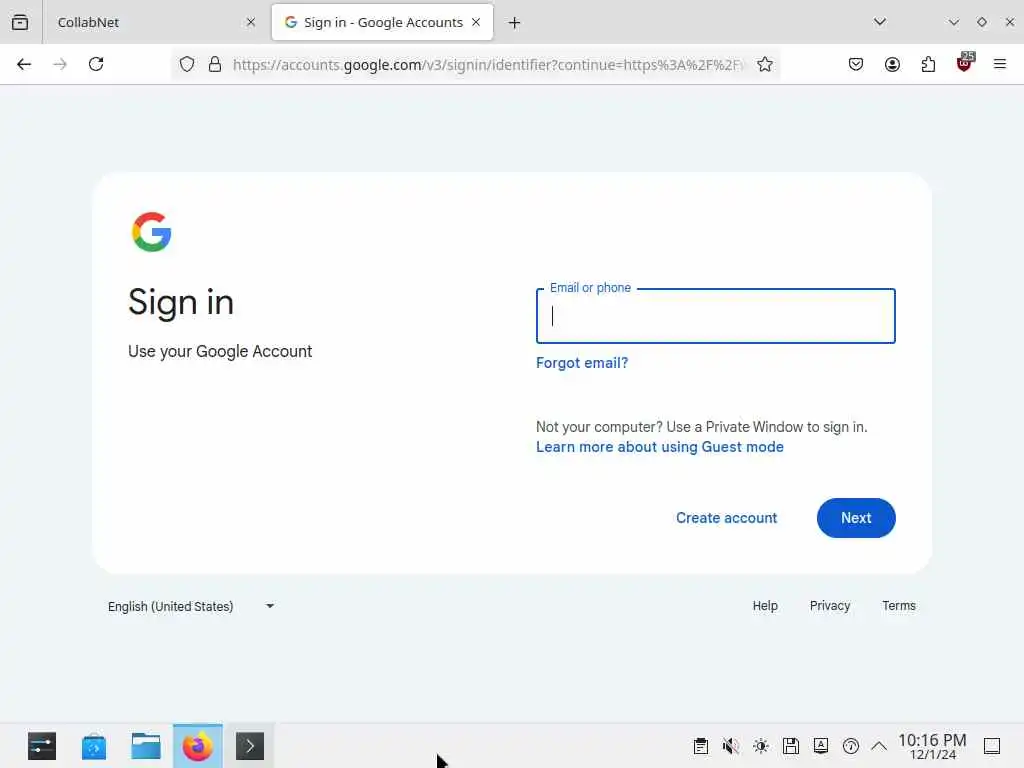The image size is (1024, 768).
Task: Open the list all tabs dropdown
Action: [x=880, y=22]
